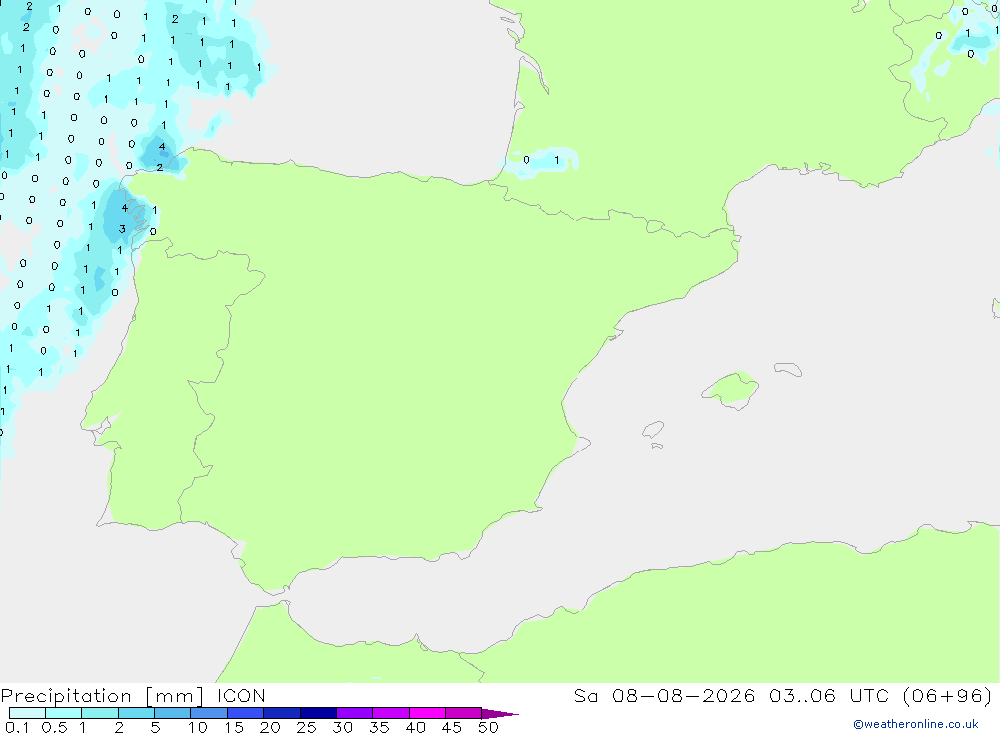Choose the 35–40 mm purple legend swatch
The width and height of the screenshot is (1000, 733).
pos(390,713)
